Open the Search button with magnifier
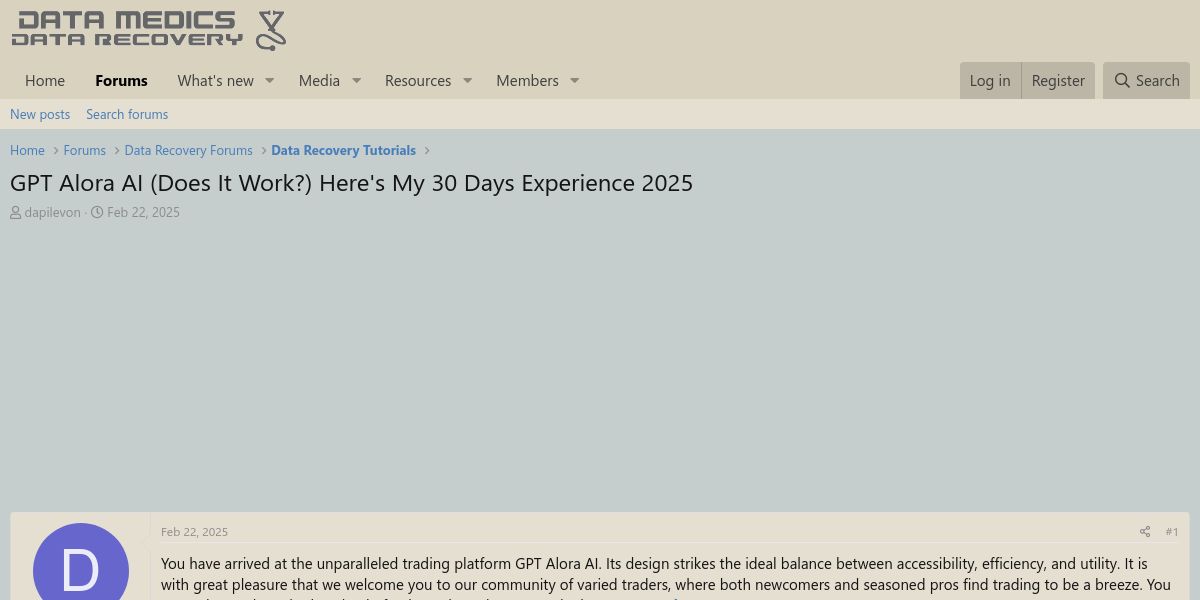The height and width of the screenshot is (600, 1200). click(1146, 81)
